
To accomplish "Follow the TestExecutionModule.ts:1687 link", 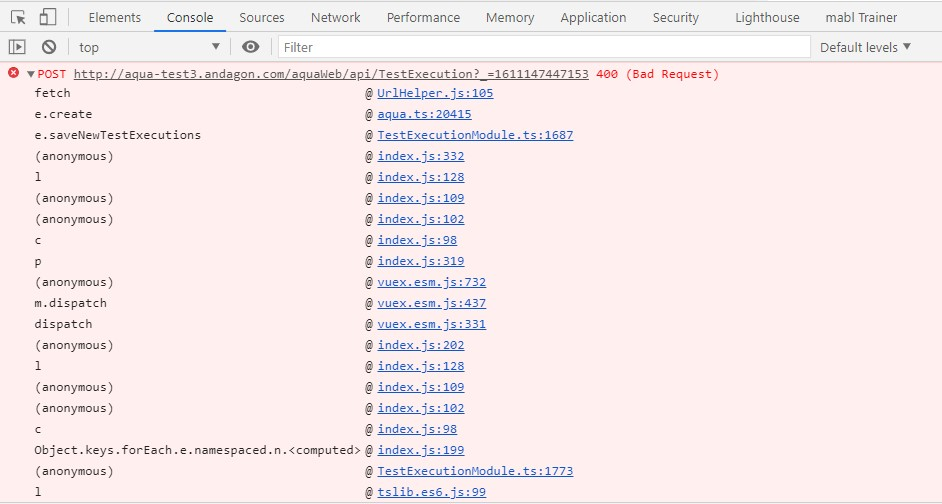I will 475,135.
